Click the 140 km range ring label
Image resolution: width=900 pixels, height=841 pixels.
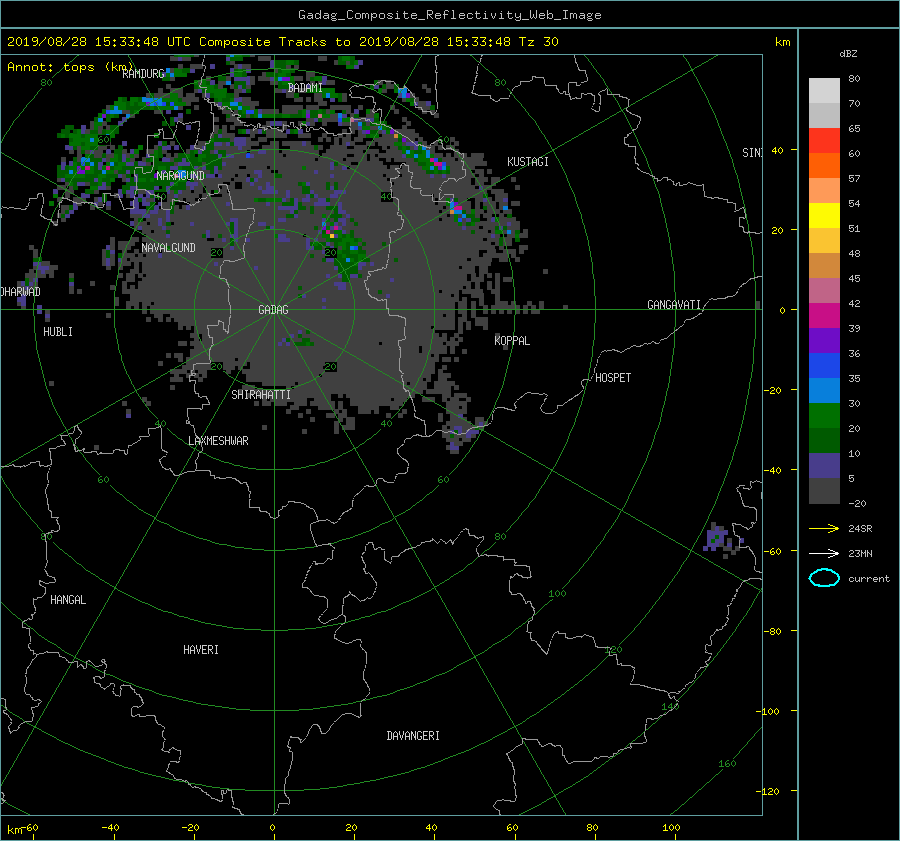point(670,707)
